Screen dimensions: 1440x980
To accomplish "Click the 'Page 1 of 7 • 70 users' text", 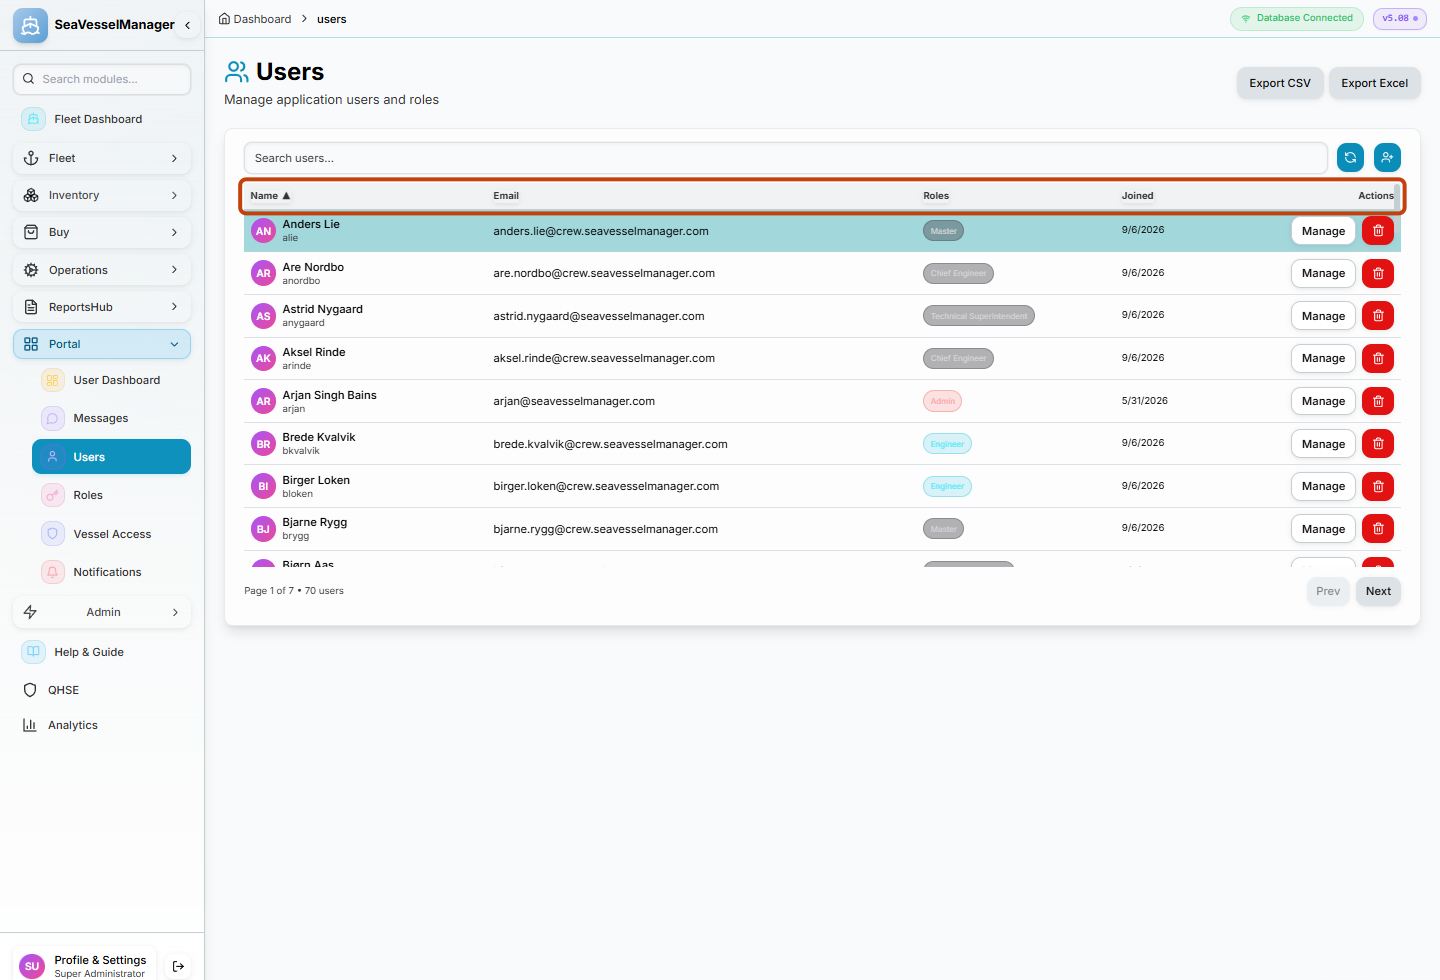I will (294, 591).
